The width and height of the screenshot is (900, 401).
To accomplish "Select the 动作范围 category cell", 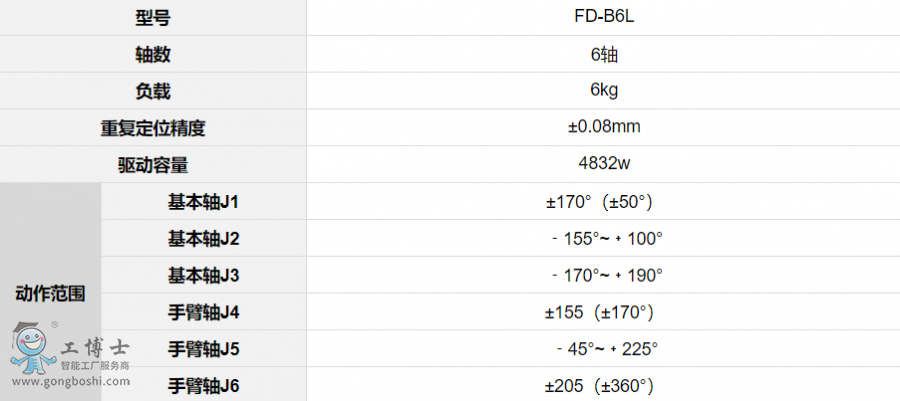I will pos(50,293).
